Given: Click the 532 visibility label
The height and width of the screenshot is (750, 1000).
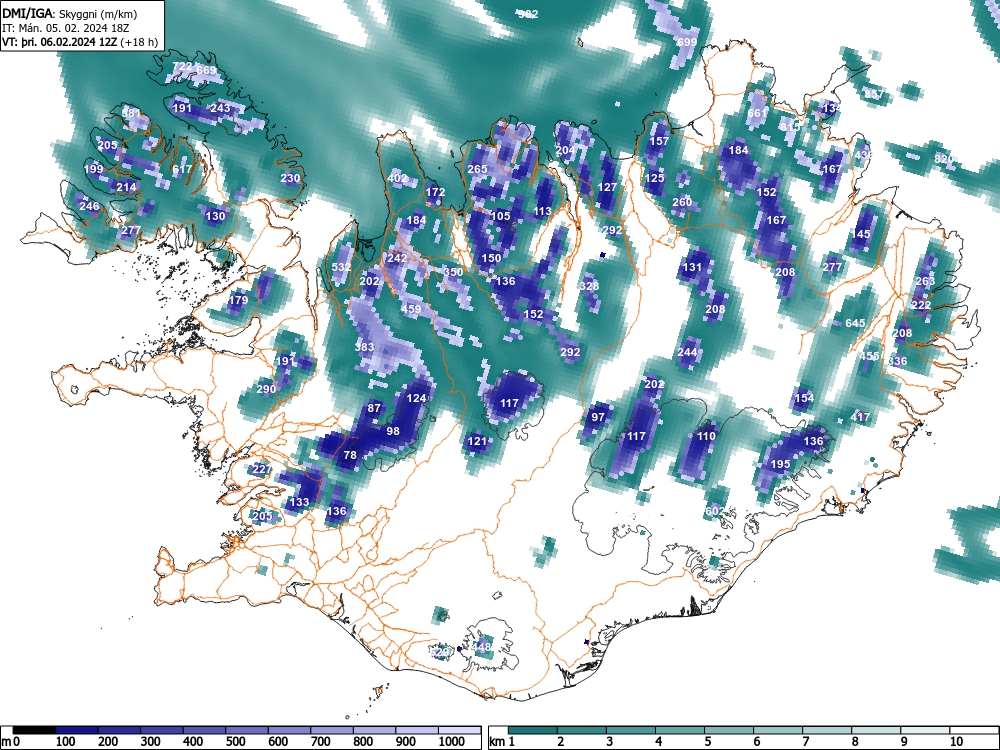Looking at the screenshot, I should pos(341,267).
